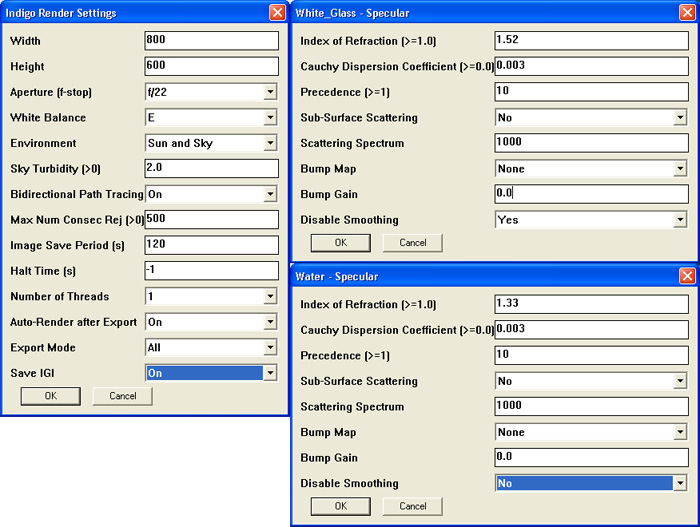Viewport: 700px width, 527px height.
Task: Cancel the White_Glass Specular dialog
Action: (413, 243)
